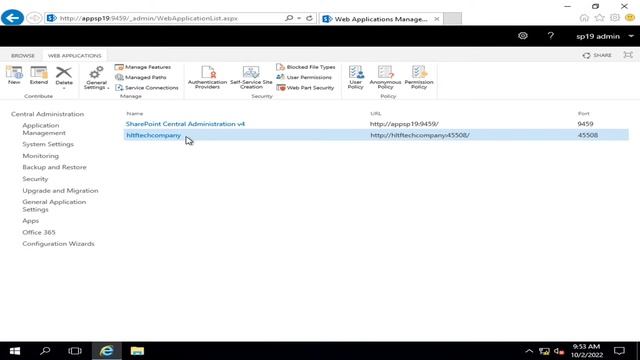Open Blocked File Types
The height and width of the screenshot is (360, 640).
pyautogui.click(x=306, y=67)
